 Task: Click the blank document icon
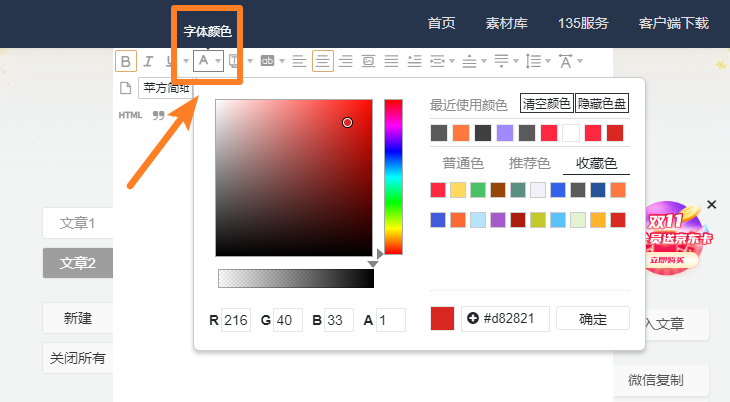125,88
